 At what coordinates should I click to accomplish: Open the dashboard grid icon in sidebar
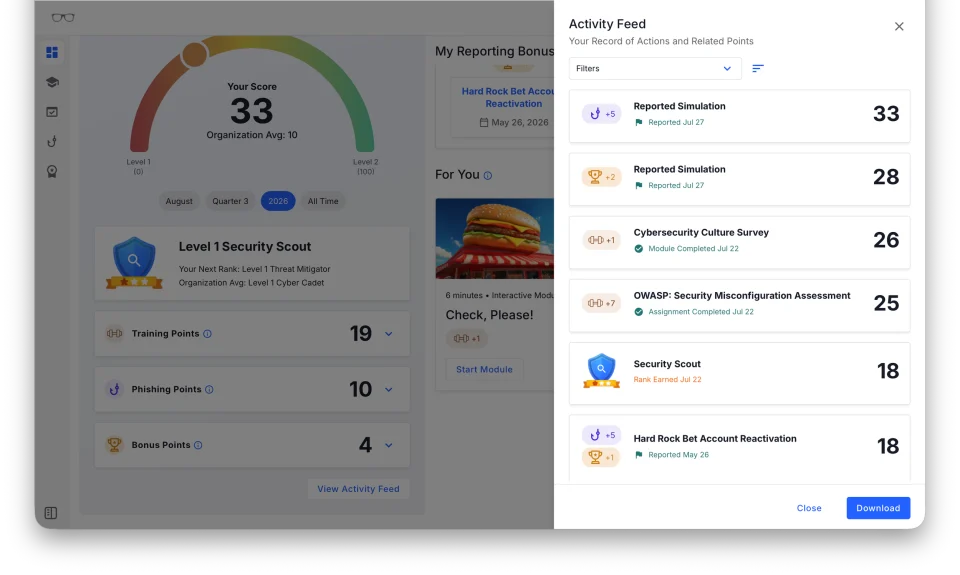(52, 53)
